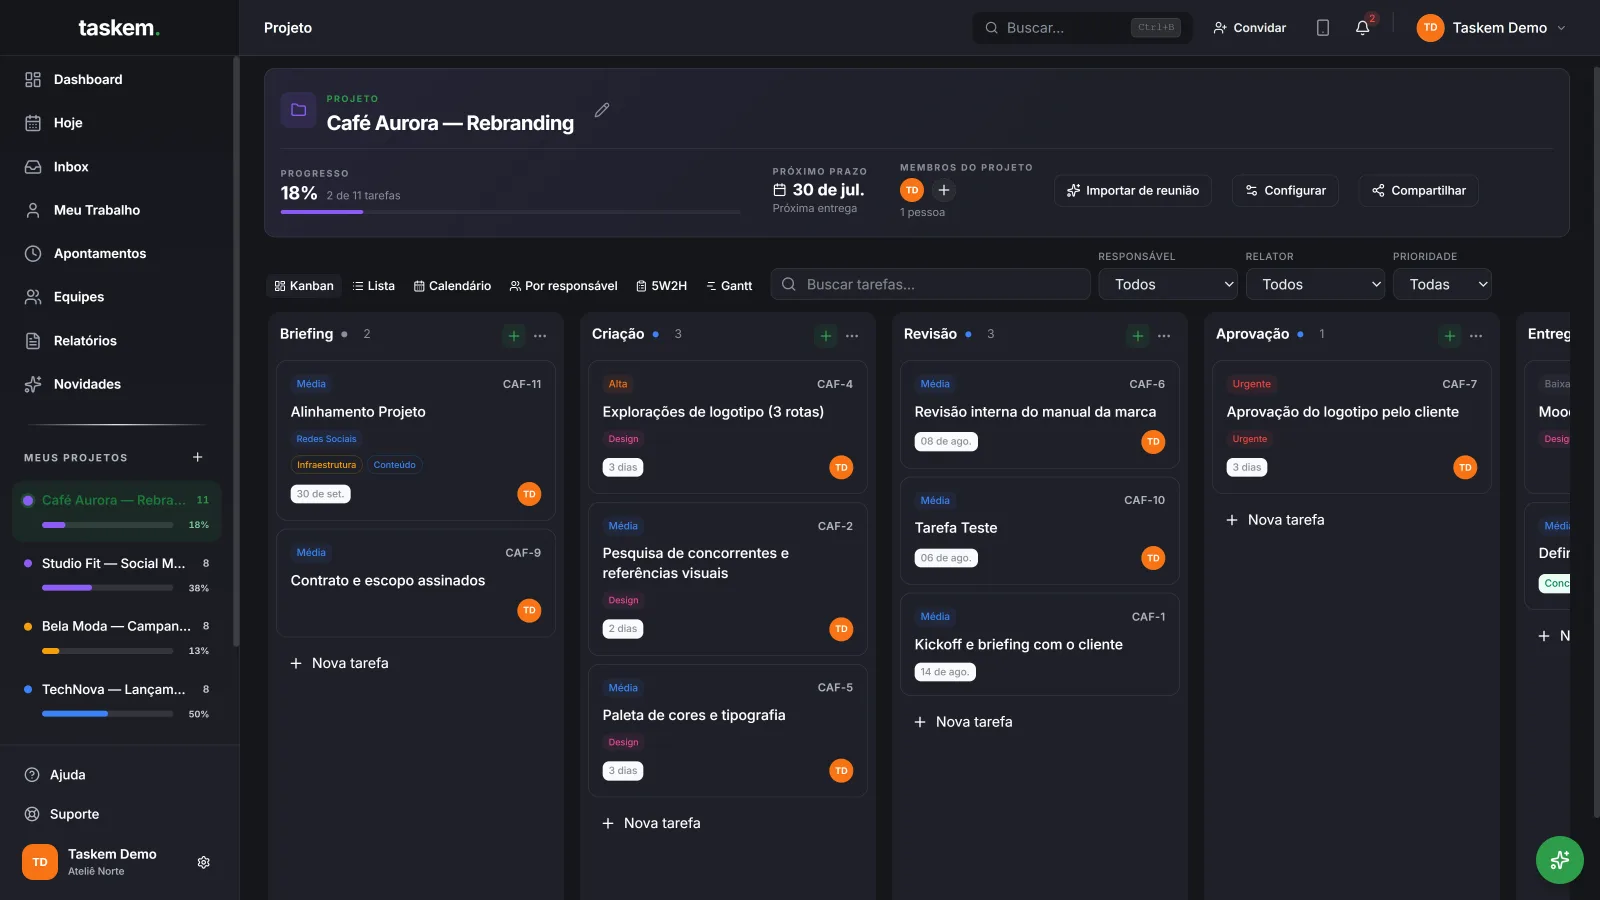This screenshot has width=1600, height=900.
Task: Click Studio Fit project progress bar
Action: [x=108, y=588]
